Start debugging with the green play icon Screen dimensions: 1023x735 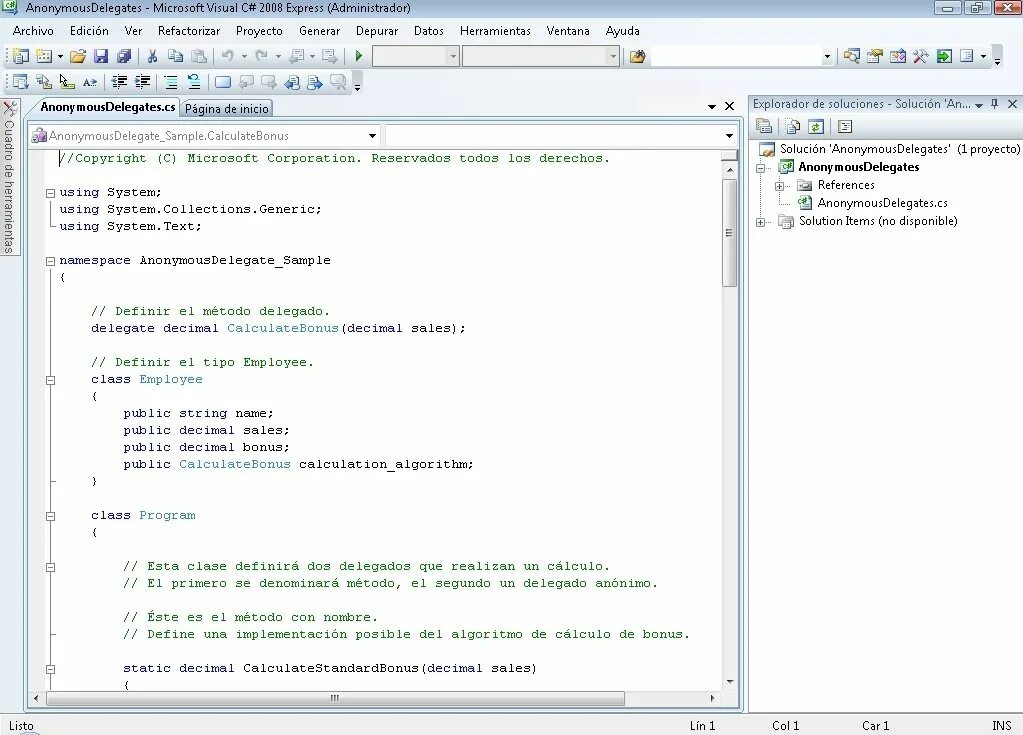point(358,56)
